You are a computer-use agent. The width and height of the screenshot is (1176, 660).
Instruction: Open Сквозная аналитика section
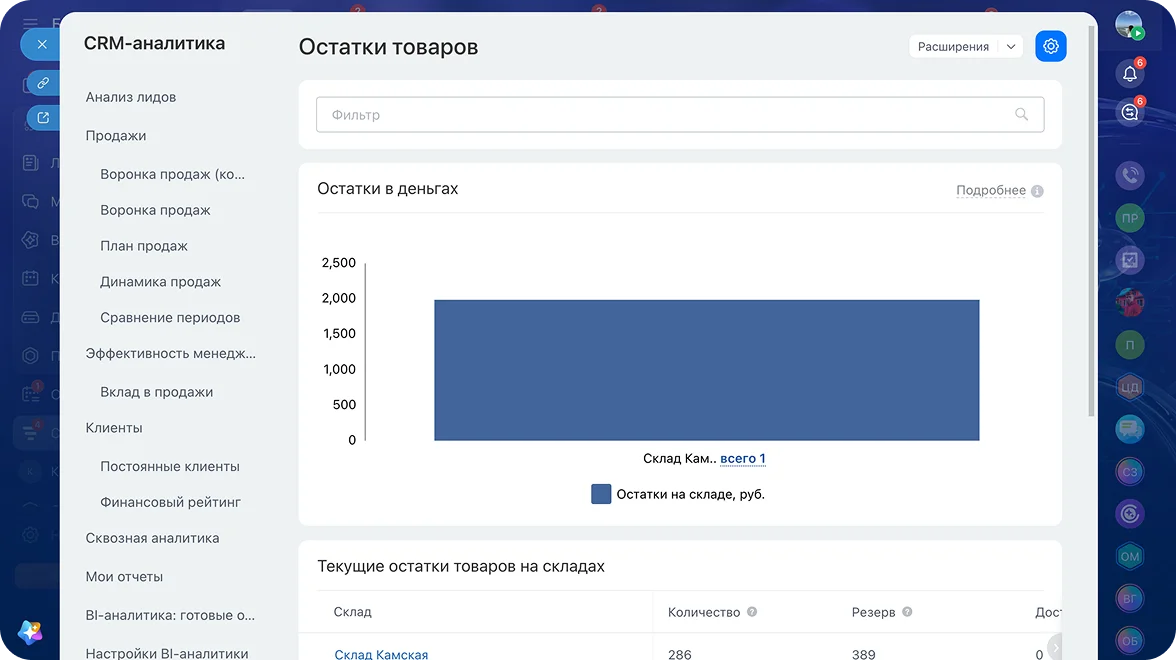tap(152, 538)
